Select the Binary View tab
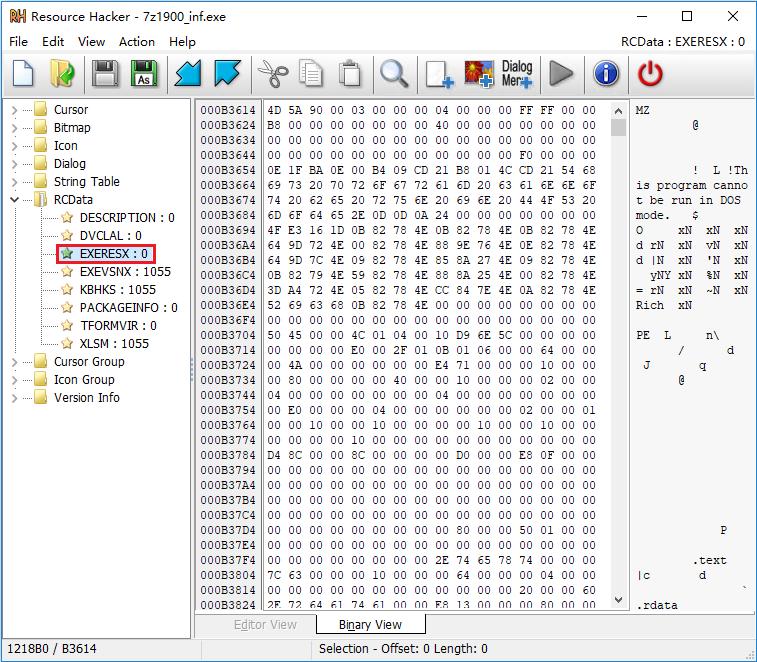This screenshot has height=662, width=757. (370, 624)
